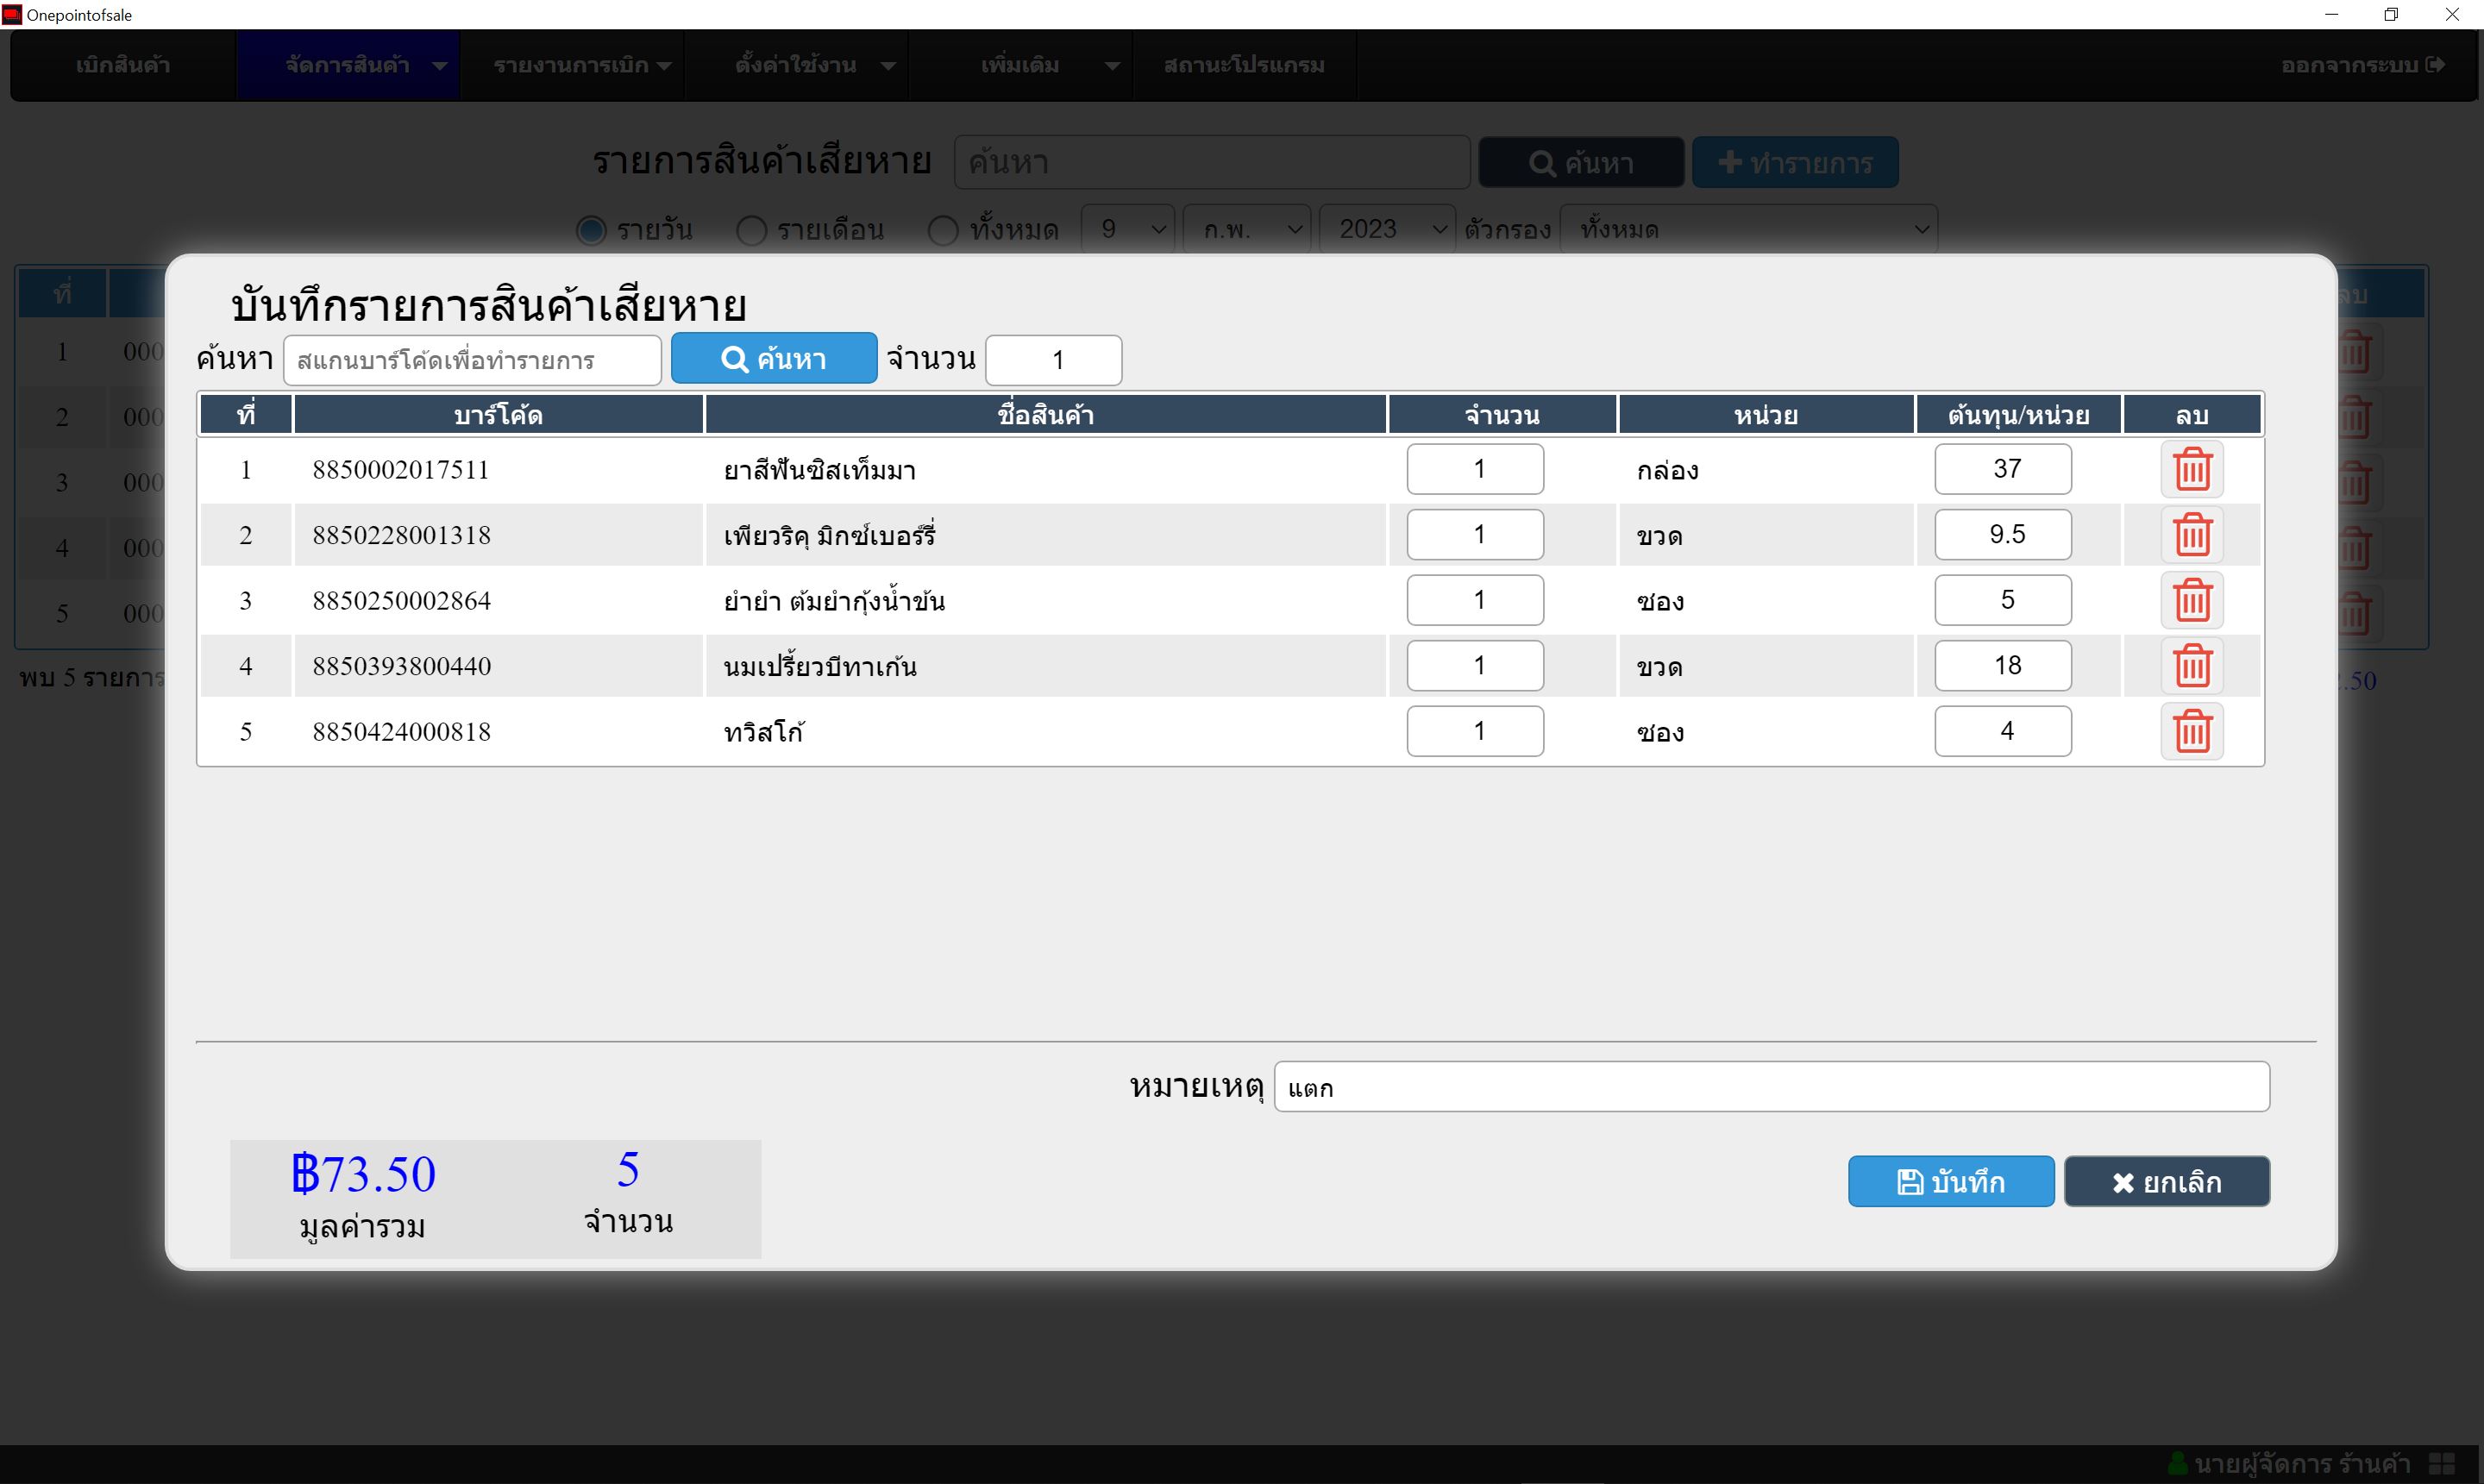The height and width of the screenshot is (1484, 2484).
Task: Edit quantity for ยำยำ ต้มยำกุ้งน้ำข้น
Action: pos(1475,600)
